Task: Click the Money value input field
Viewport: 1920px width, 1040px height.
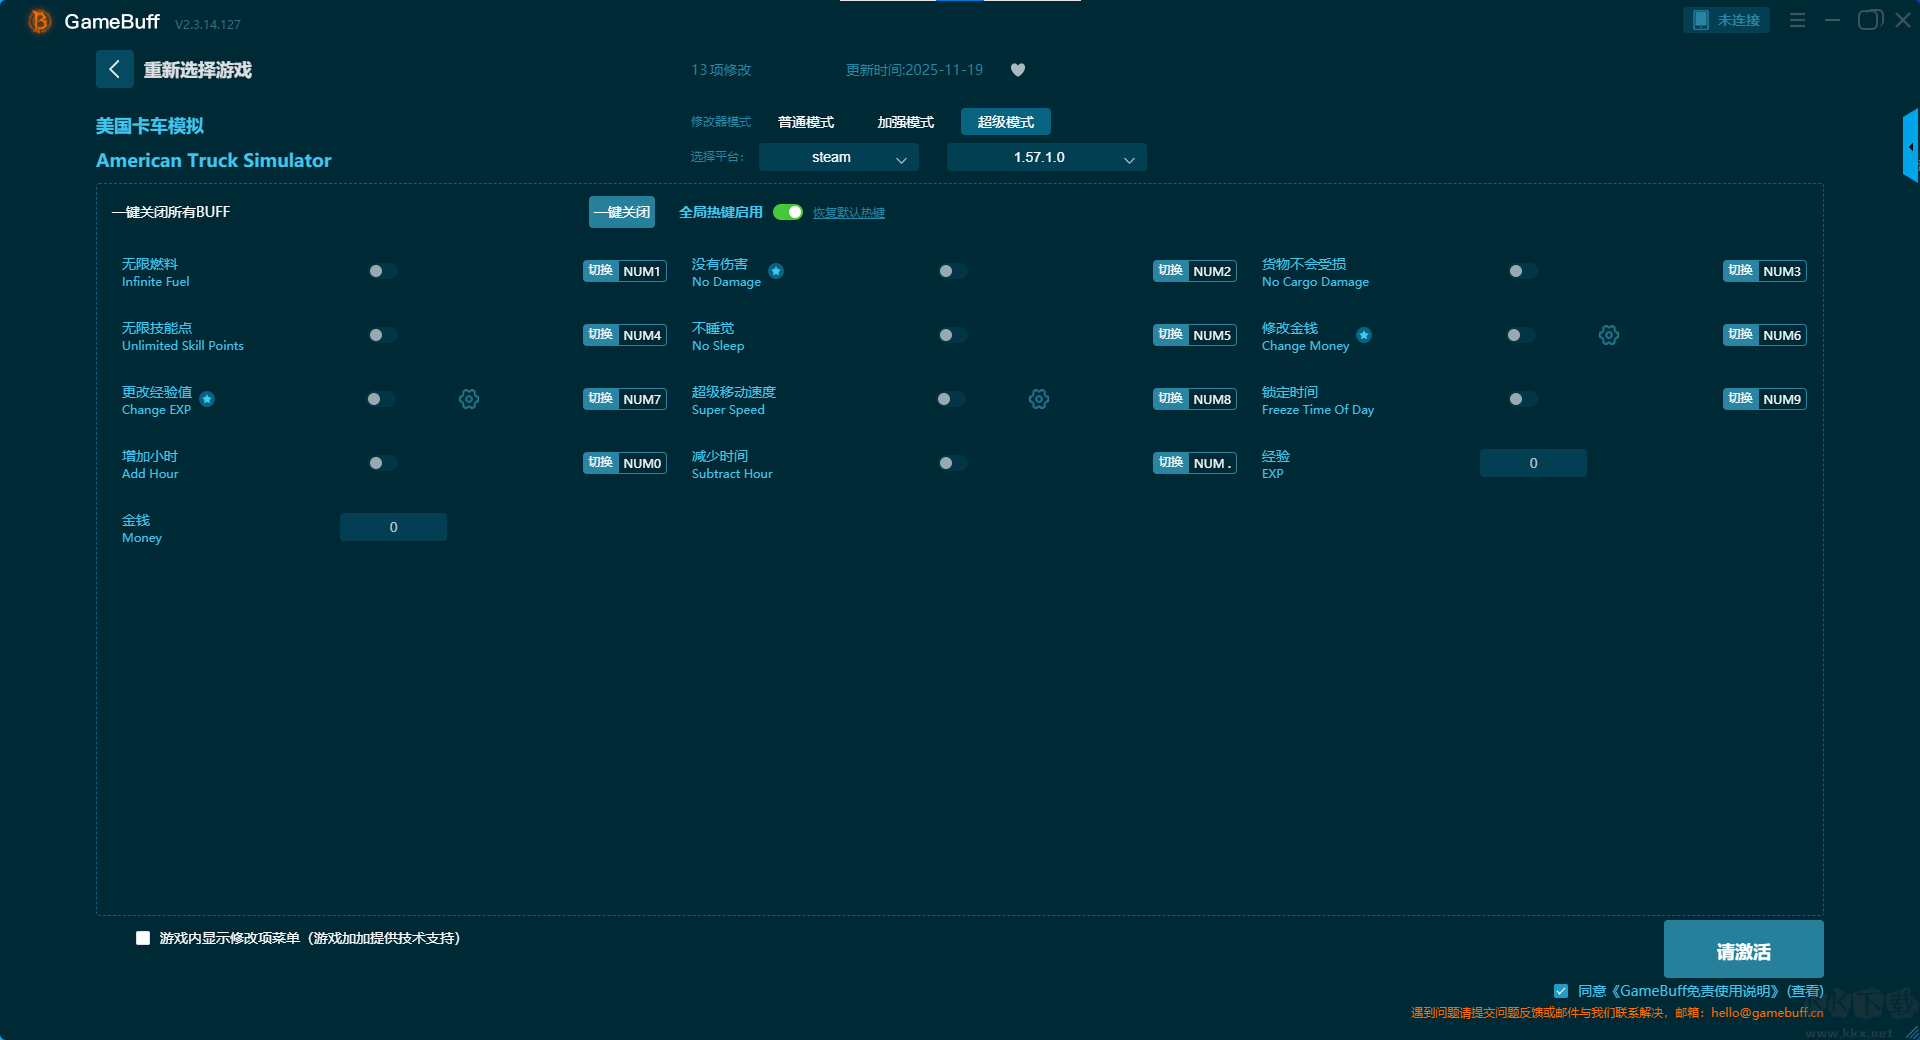Action: click(393, 527)
